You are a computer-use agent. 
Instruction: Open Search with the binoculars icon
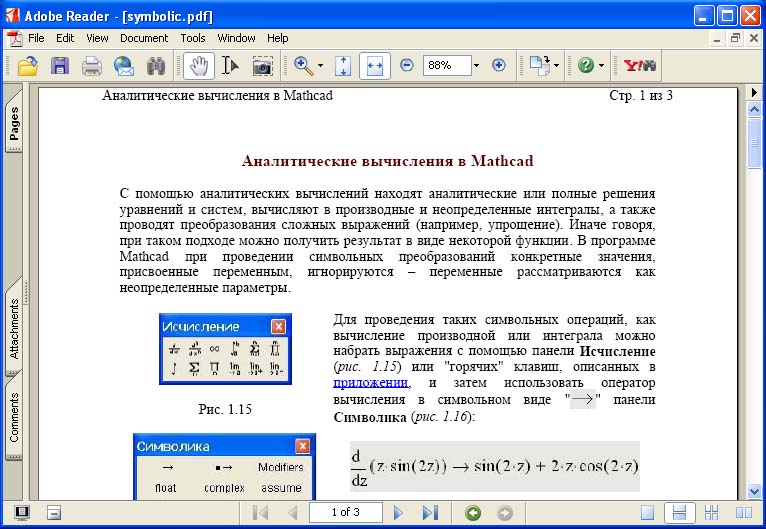pos(156,65)
